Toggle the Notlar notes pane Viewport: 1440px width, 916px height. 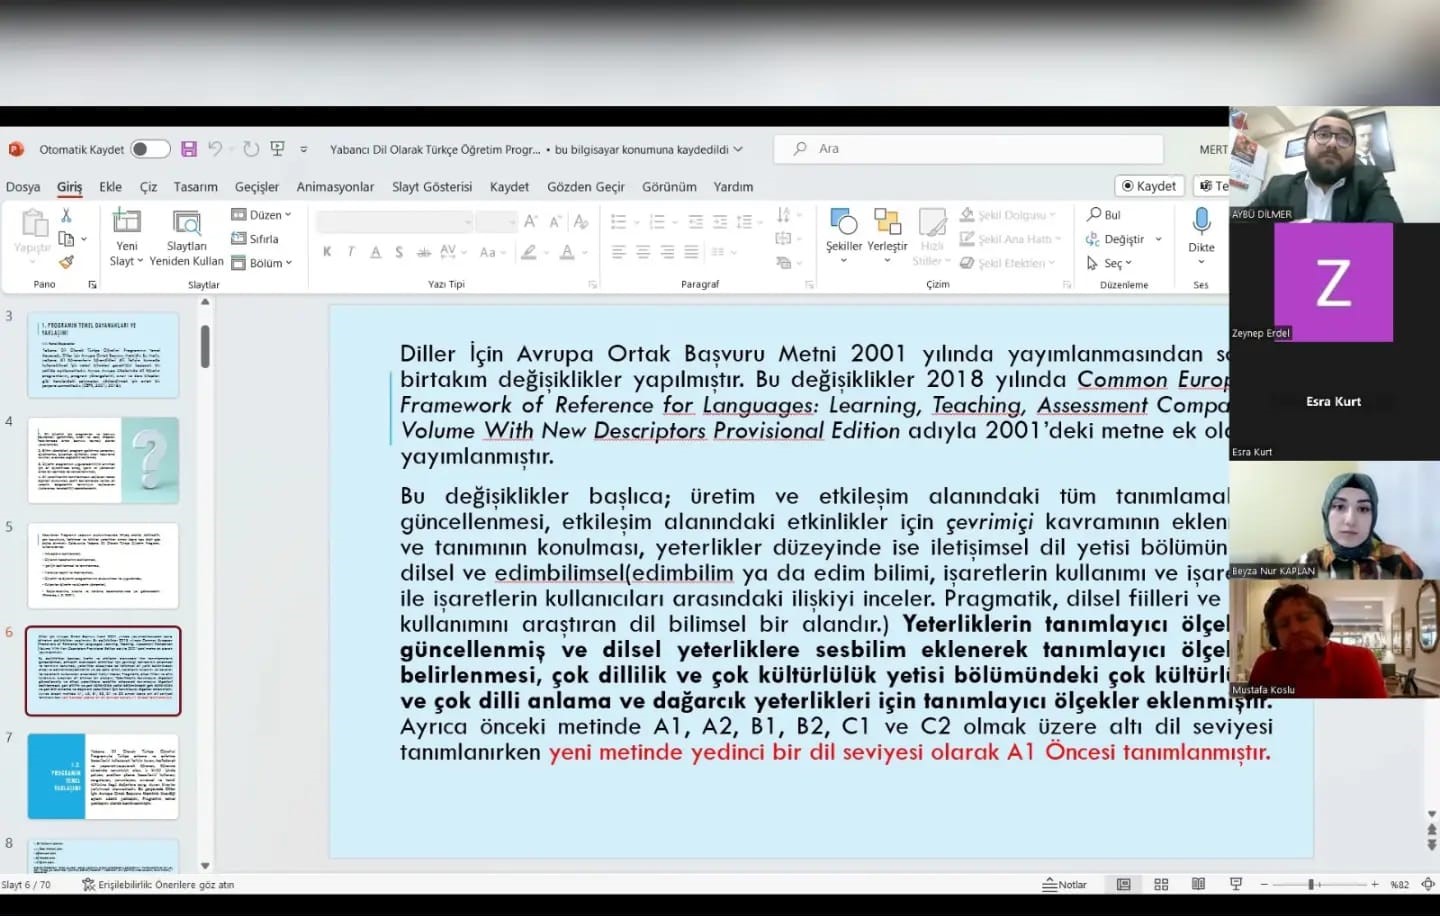1065,885
